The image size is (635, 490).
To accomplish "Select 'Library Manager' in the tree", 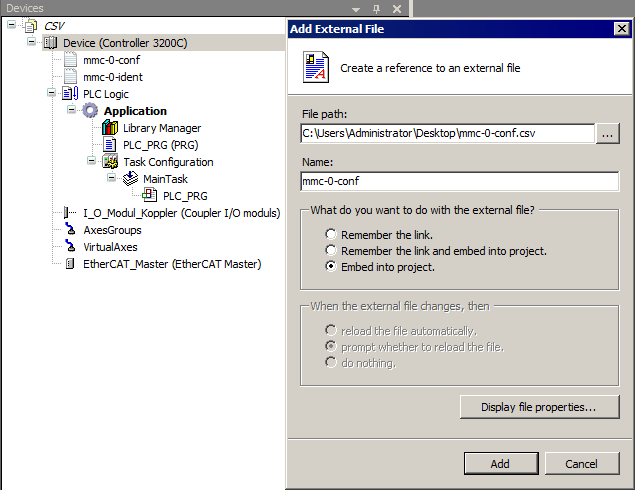I will coord(162,128).
